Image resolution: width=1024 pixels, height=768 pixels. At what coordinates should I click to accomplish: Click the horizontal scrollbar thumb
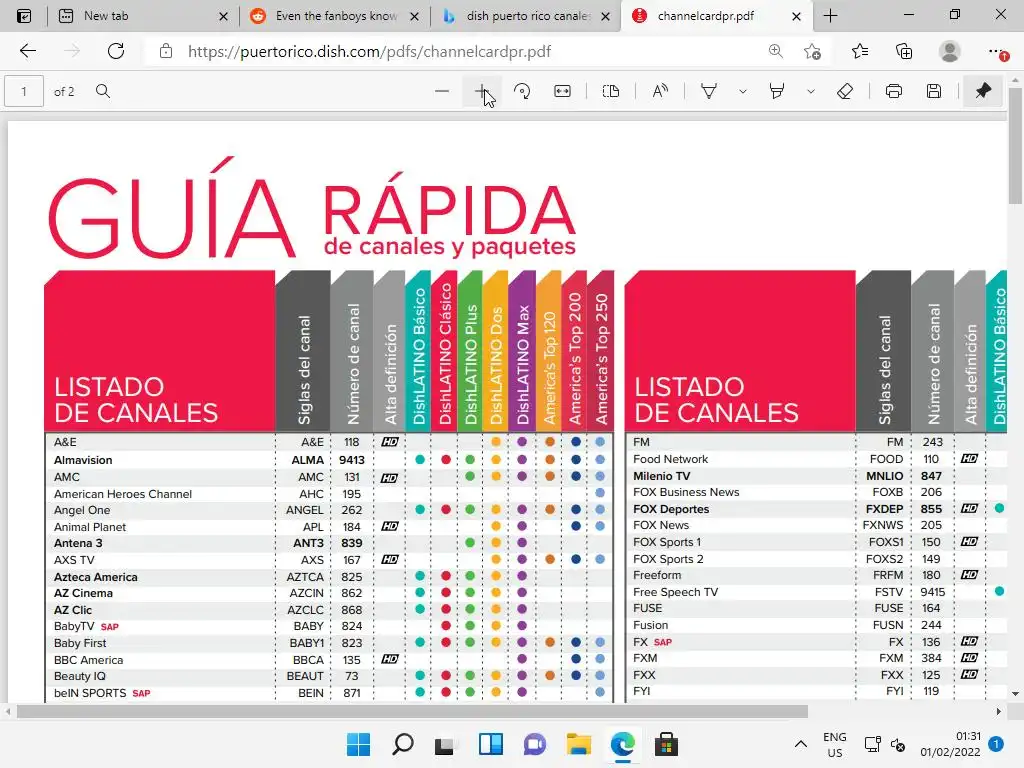tap(412, 711)
